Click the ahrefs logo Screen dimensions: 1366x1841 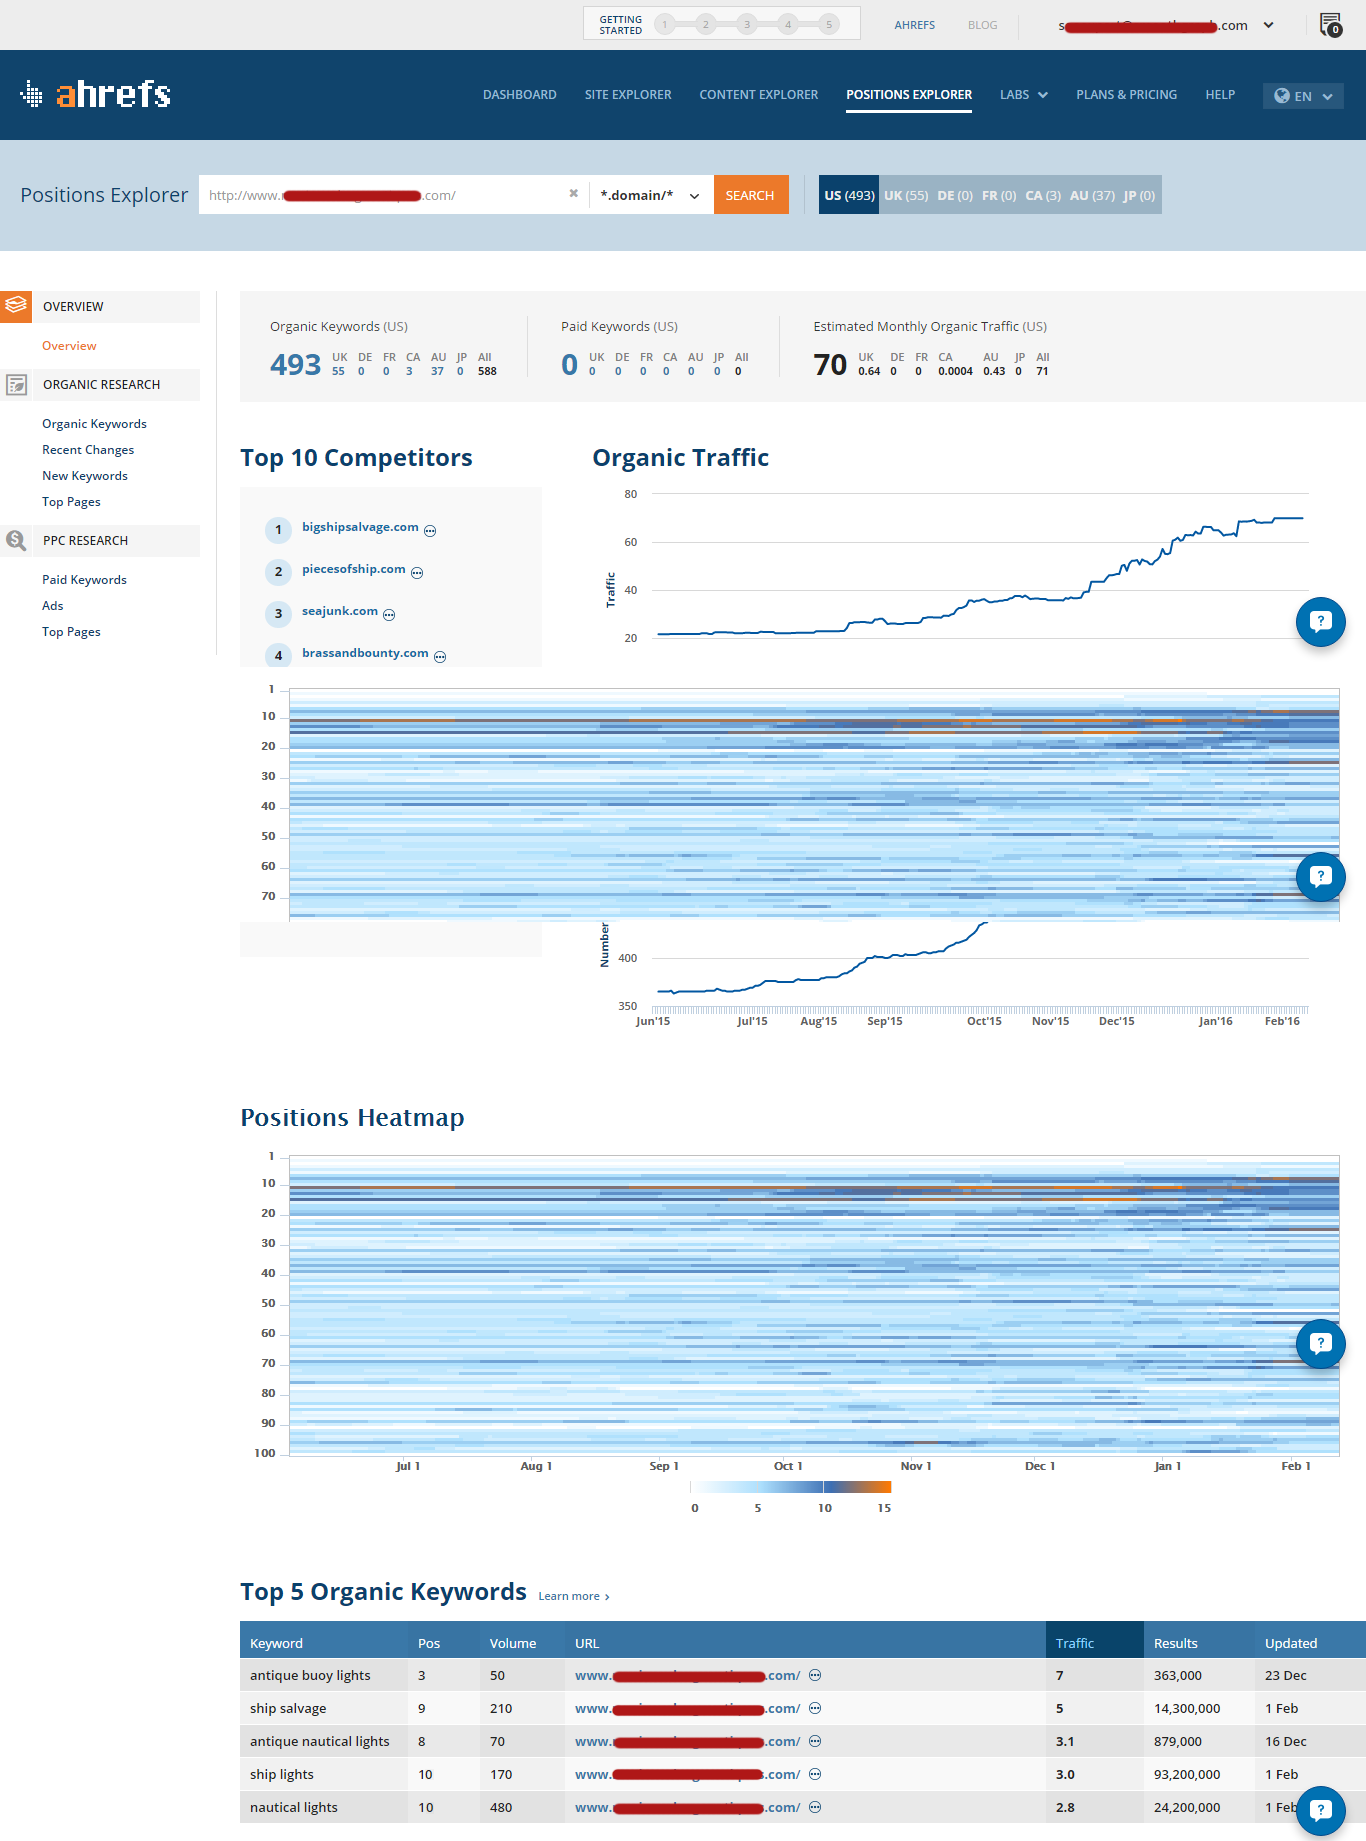click(96, 94)
